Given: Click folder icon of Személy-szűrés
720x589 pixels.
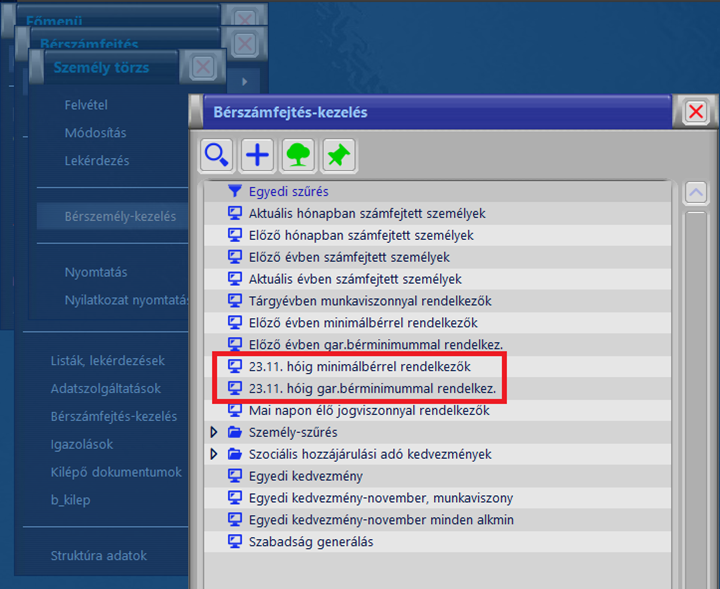Looking at the screenshot, I should [x=235, y=432].
